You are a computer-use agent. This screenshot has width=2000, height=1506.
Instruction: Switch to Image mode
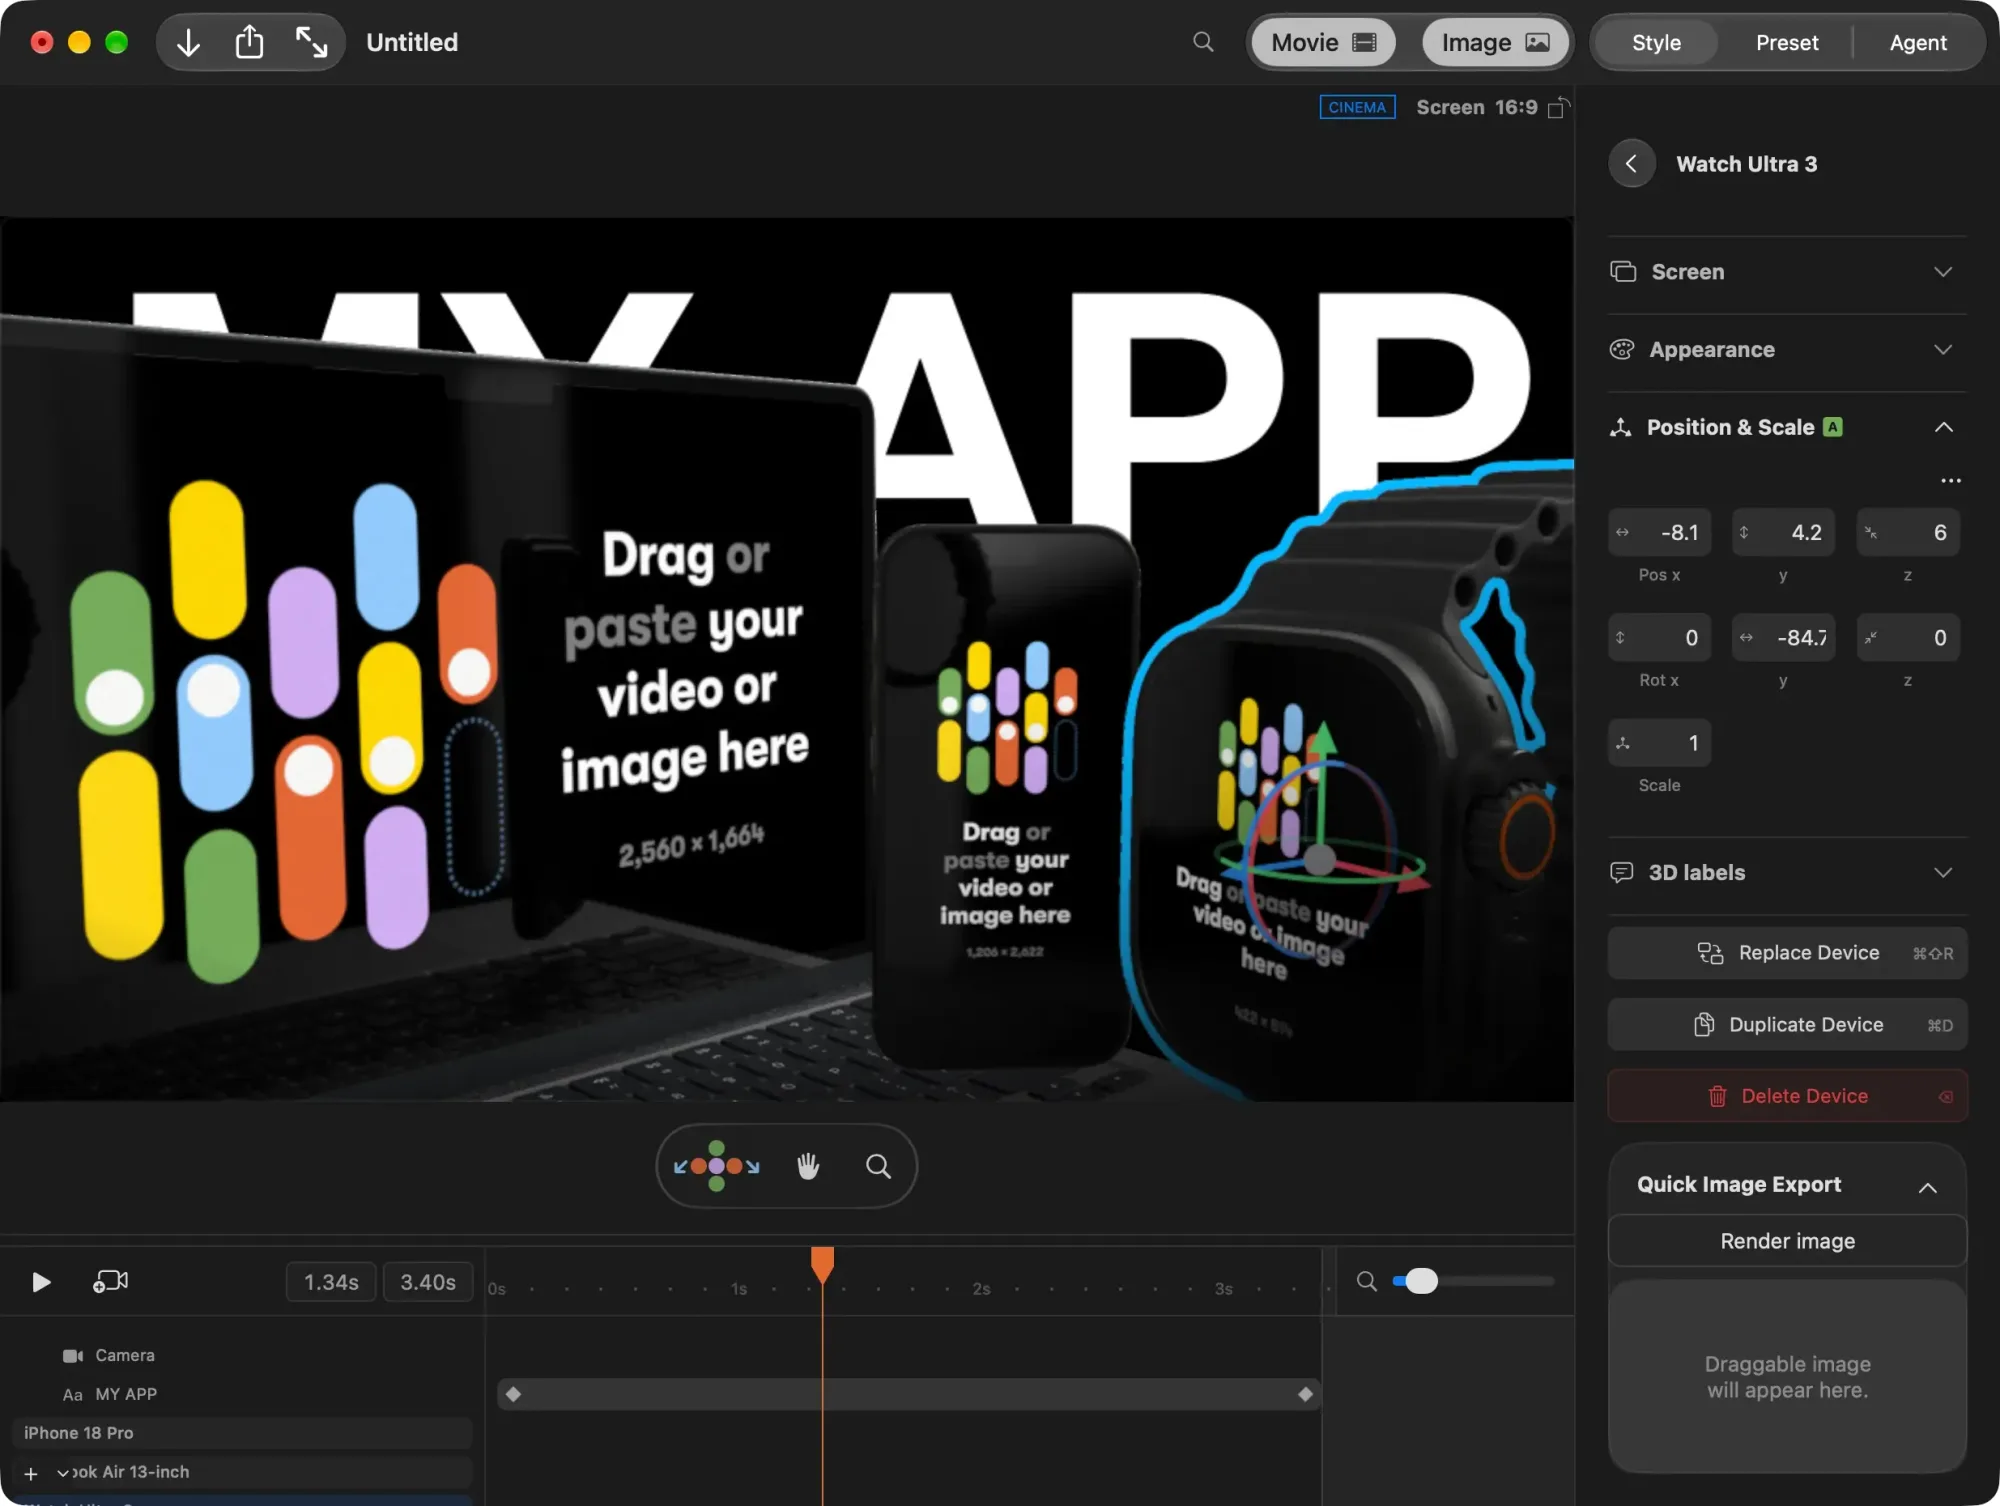tap(1495, 43)
